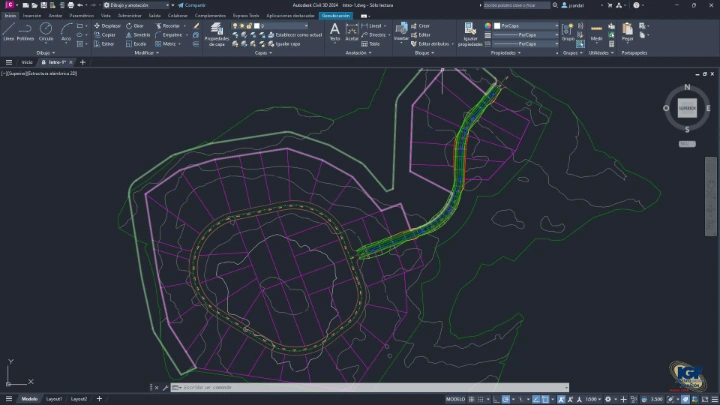The height and width of the screenshot is (405, 720).
Task: Open the Anotar ribbon tab
Action: point(56,16)
